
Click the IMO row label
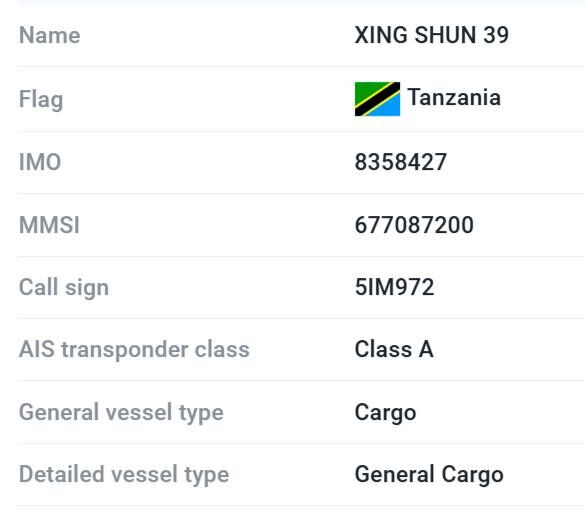(x=40, y=162)
